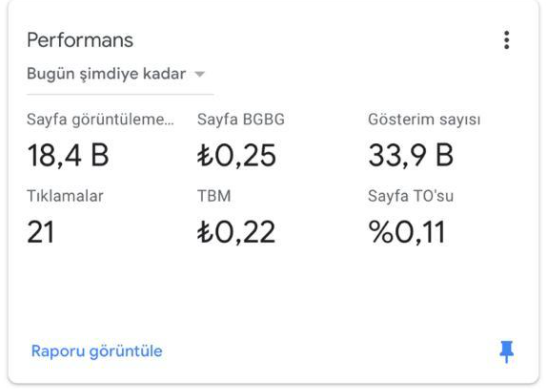Image resolution: width=546 pixels, height=389 pixels.
Task: Click the %0,11 page CTR value
Action: click(407, 232)
